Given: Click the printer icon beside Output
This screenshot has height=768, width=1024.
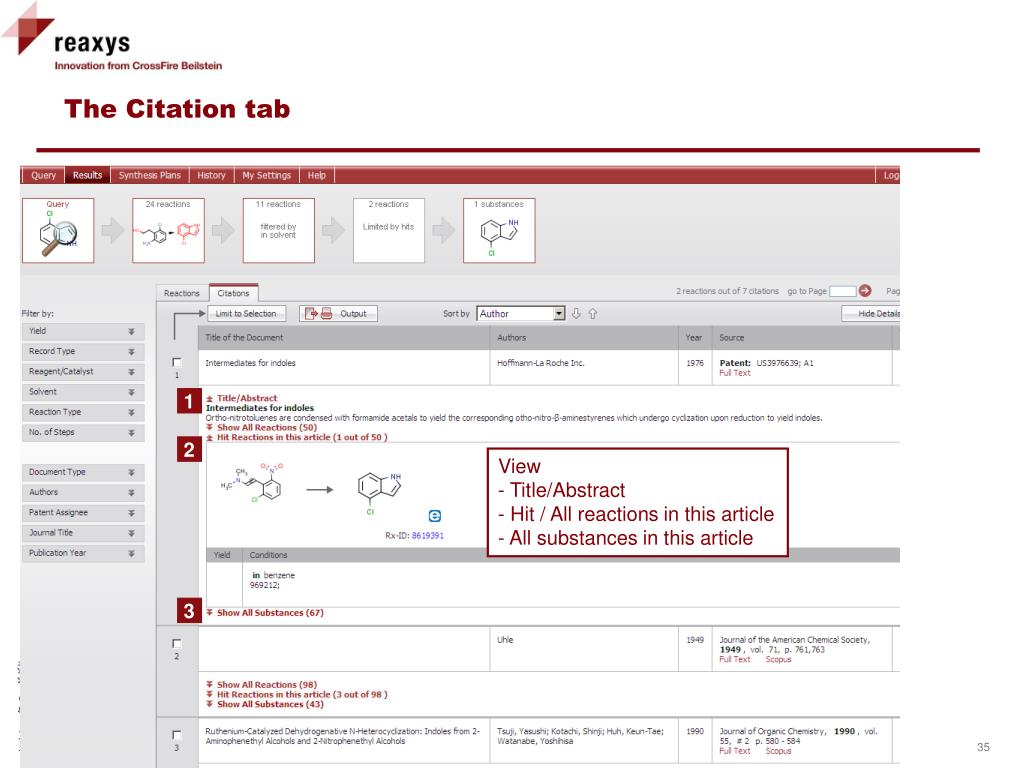Looking at the screenshot, I should [327, 313].
